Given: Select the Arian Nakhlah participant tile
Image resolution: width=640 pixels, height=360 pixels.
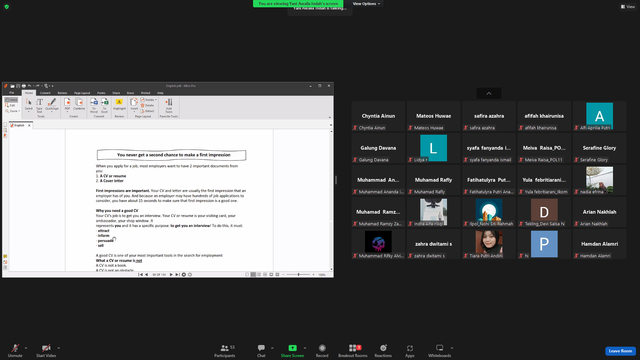Looking at the screenshot, I should (599, 212).
